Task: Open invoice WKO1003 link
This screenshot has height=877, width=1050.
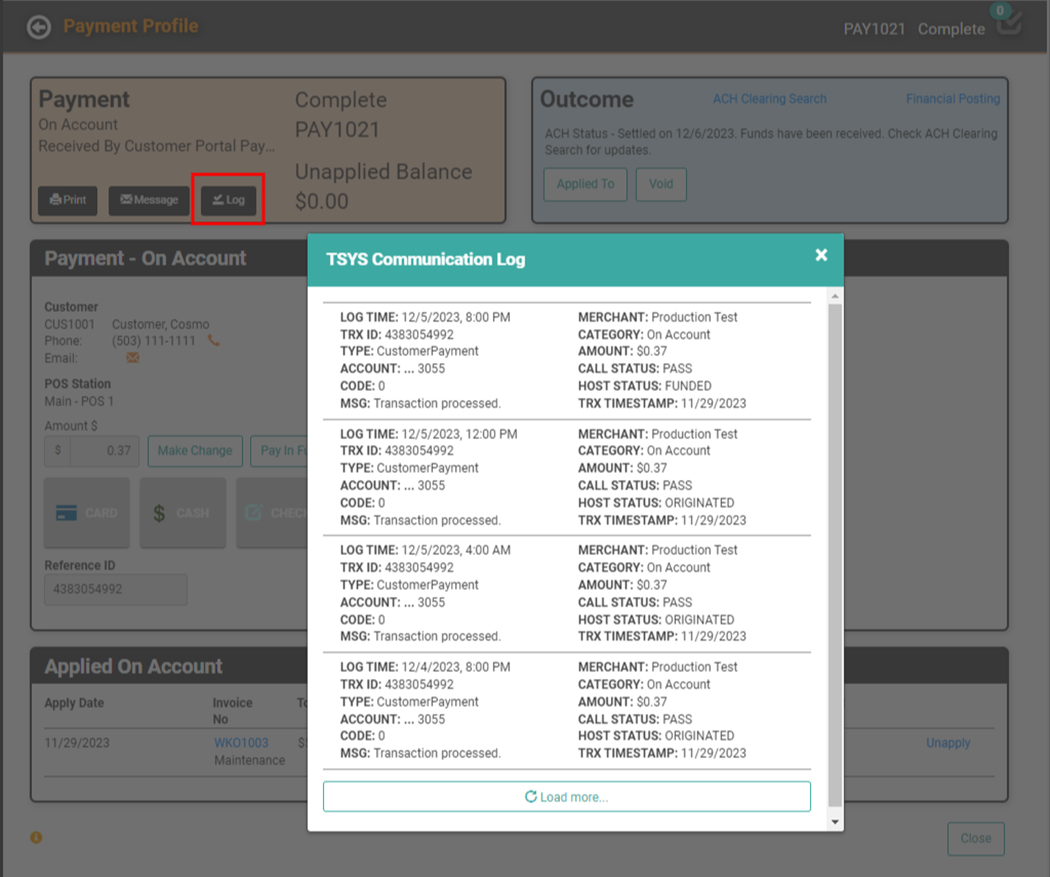Action: (x=241, y=743)
